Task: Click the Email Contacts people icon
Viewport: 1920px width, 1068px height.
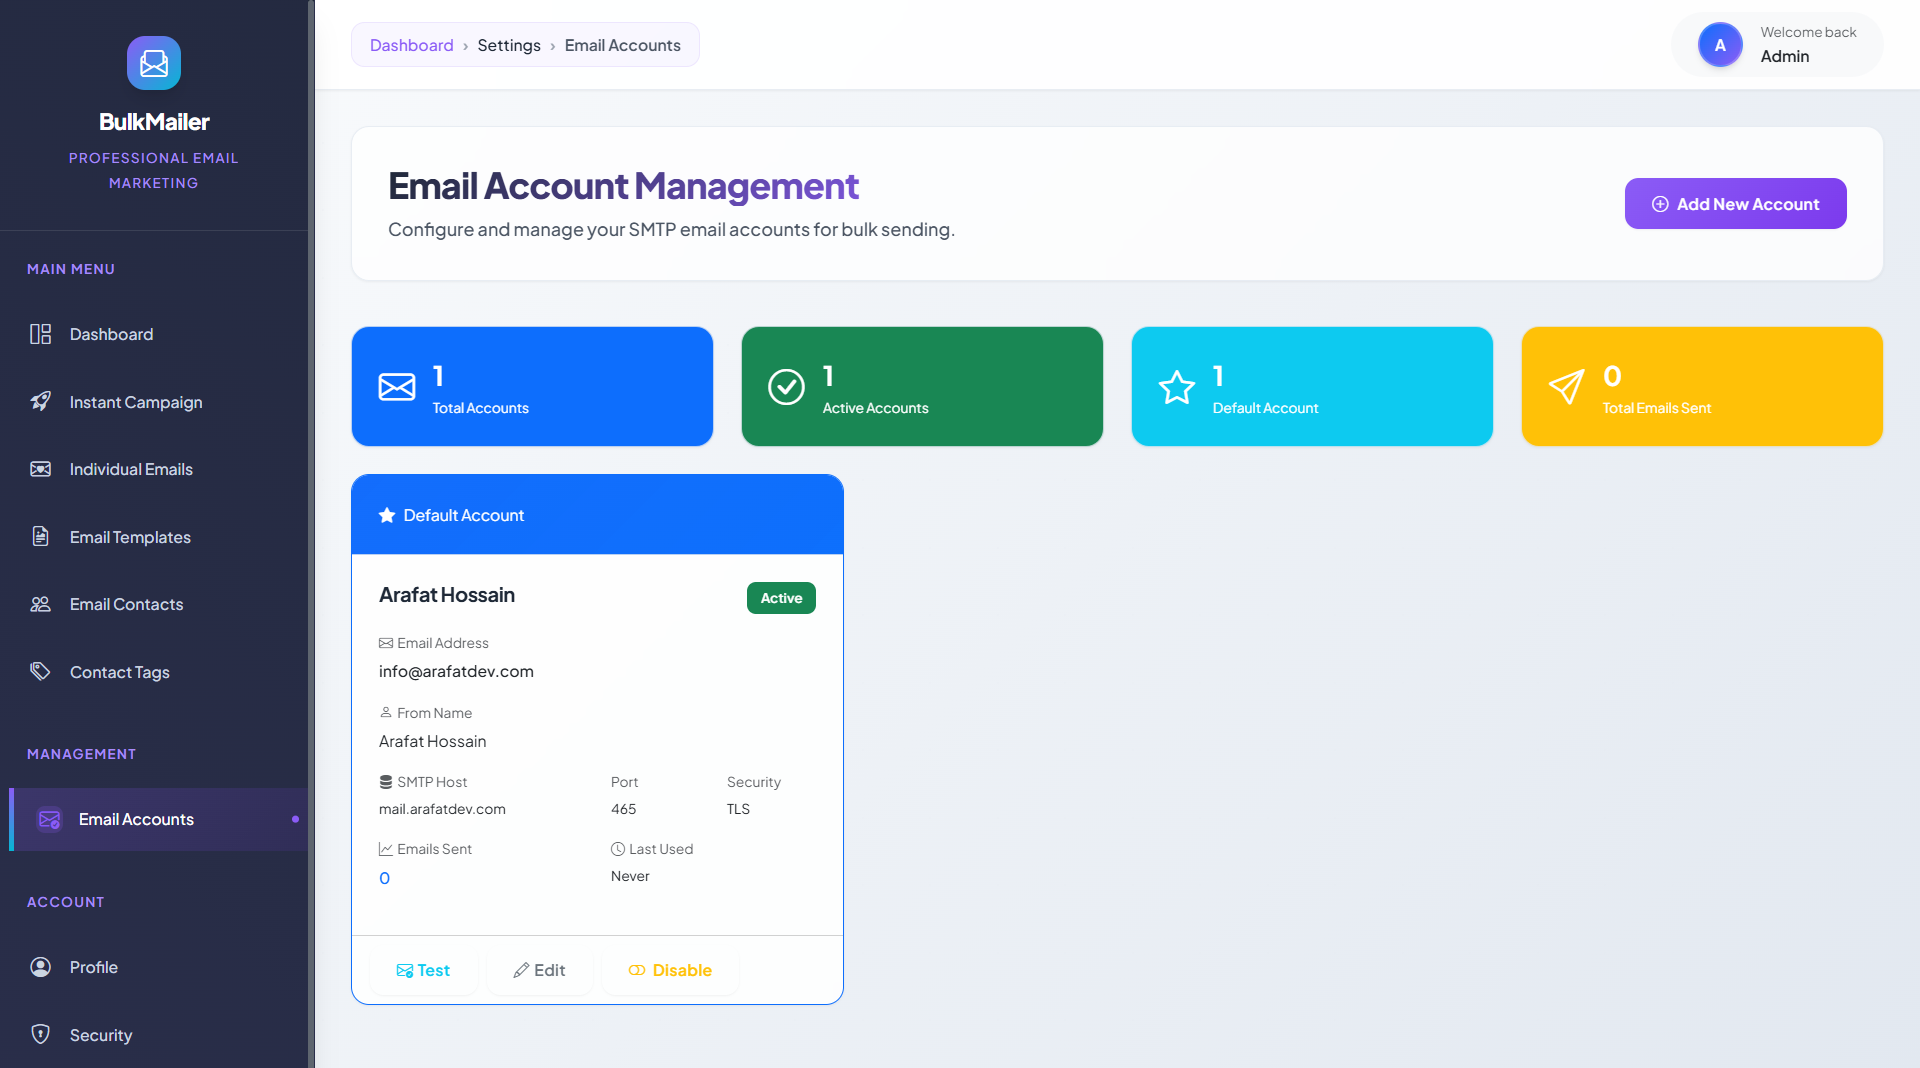Action: point(40,604)
